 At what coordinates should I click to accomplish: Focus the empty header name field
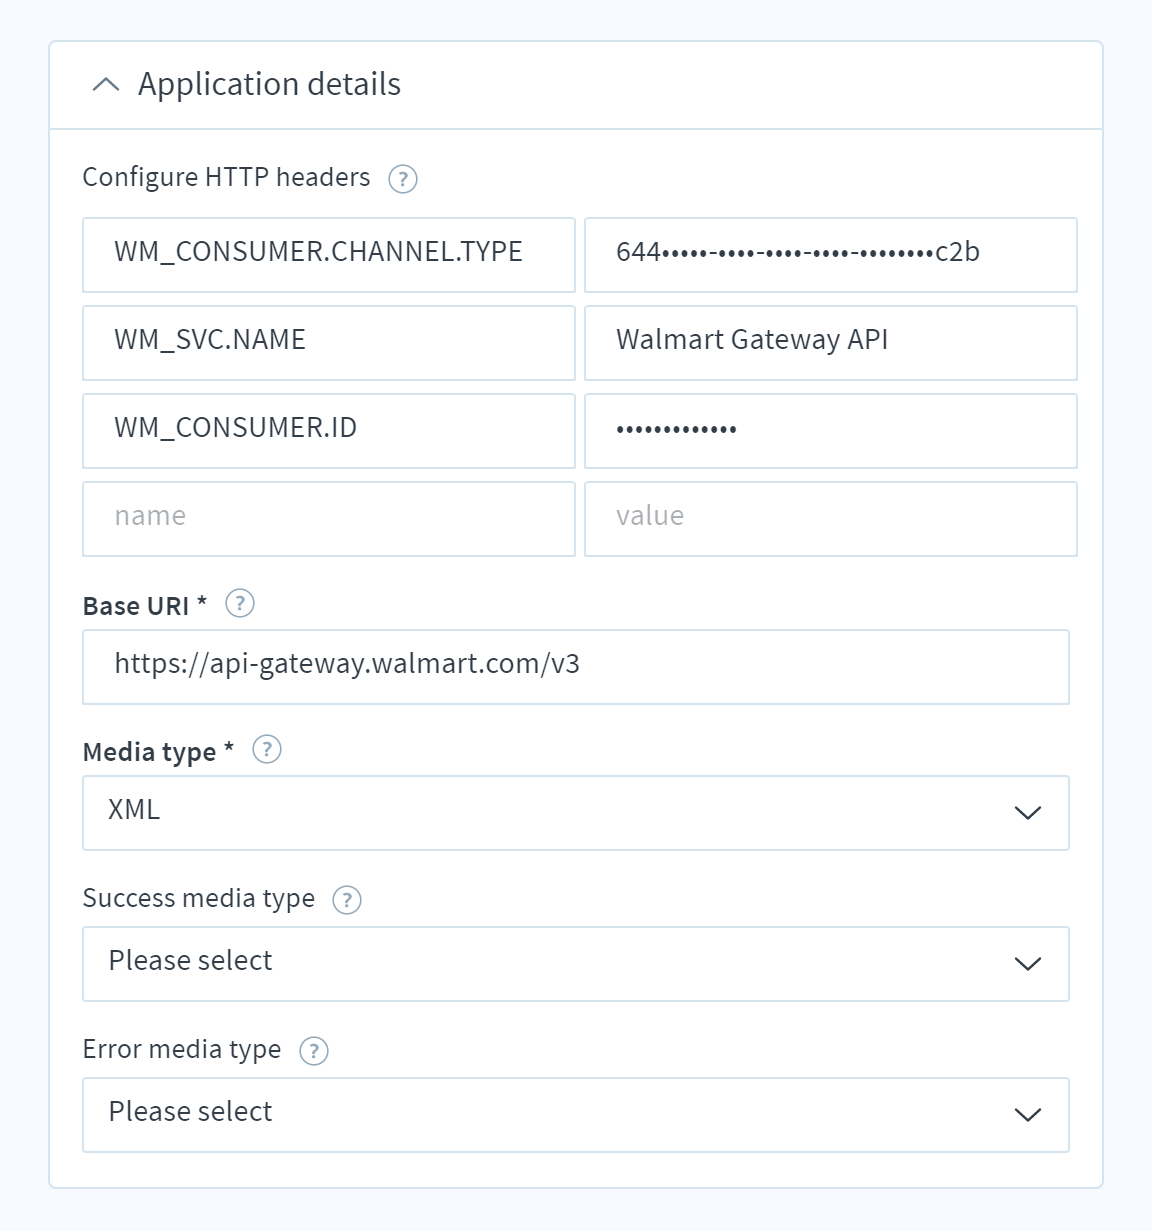click(329, 519)
